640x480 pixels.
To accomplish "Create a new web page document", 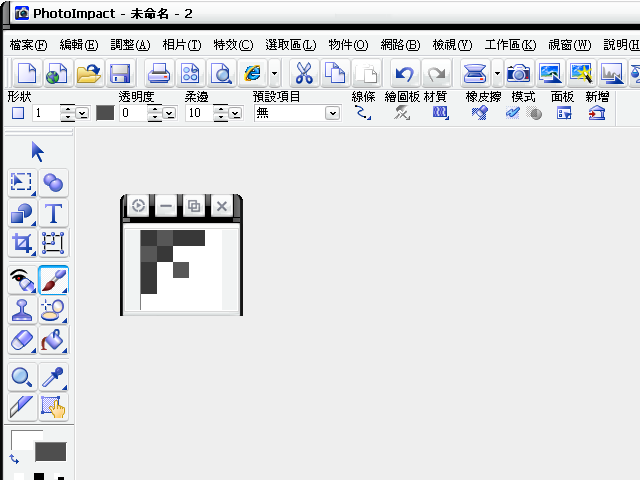I will click(58, 73).
